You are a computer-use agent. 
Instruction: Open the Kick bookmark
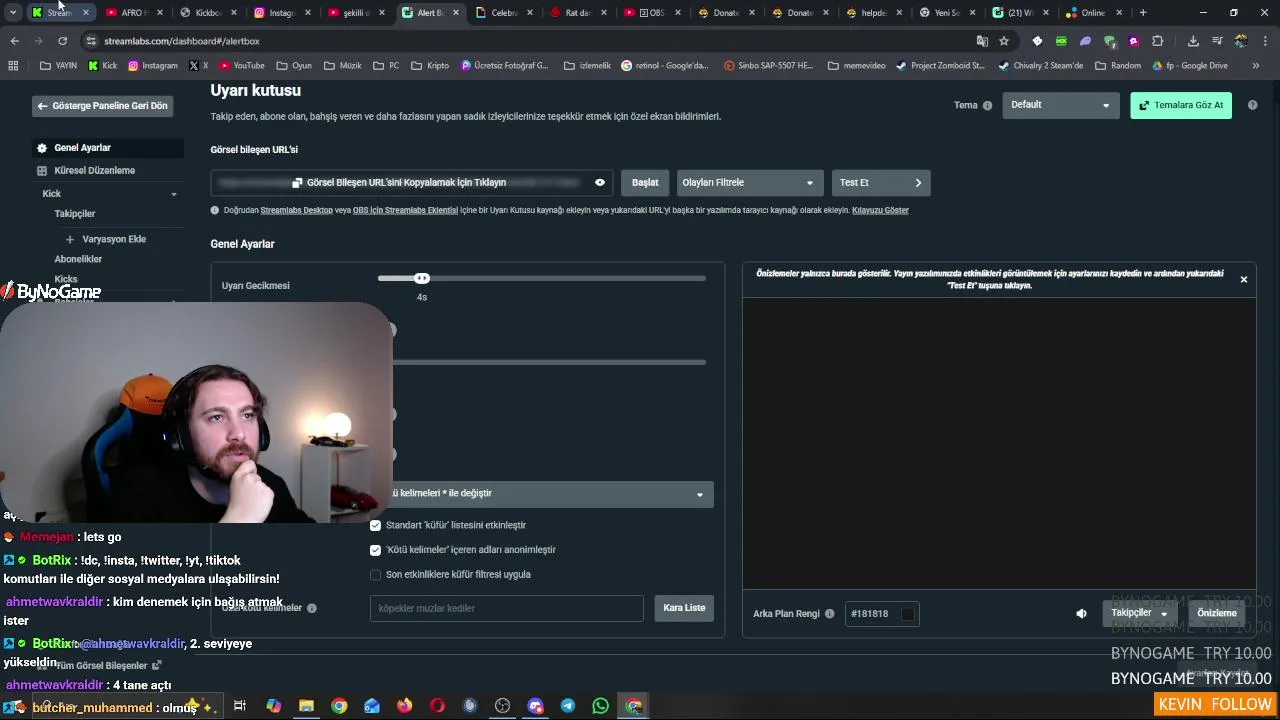pyautogui.click(x=103, y=65)
